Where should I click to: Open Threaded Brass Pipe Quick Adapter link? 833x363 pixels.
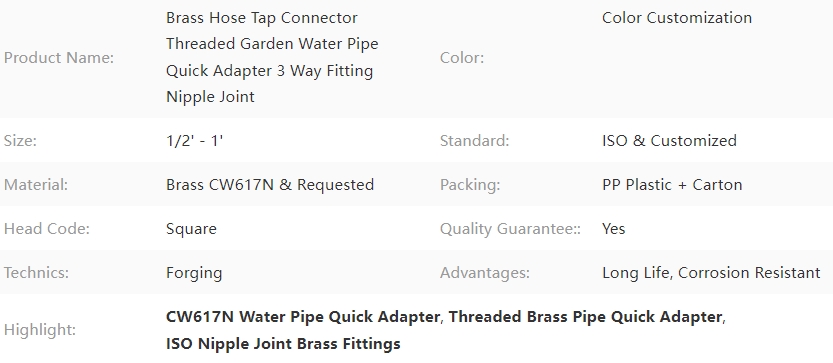pos(585,317)
